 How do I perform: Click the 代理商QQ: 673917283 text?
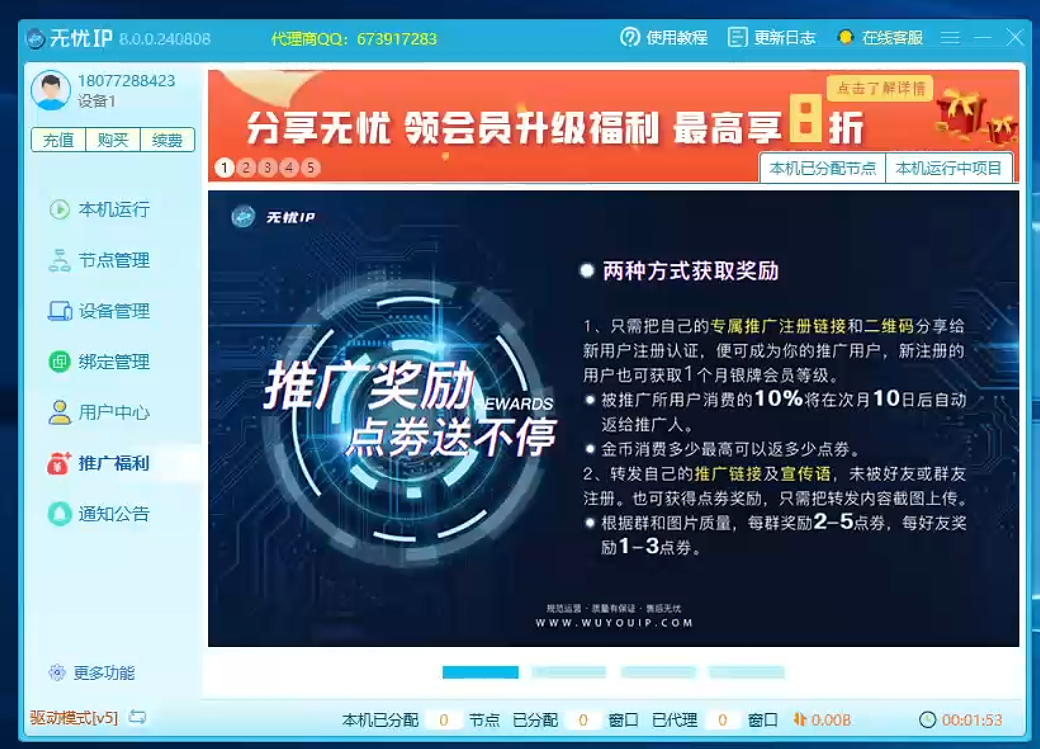point(354,39)
